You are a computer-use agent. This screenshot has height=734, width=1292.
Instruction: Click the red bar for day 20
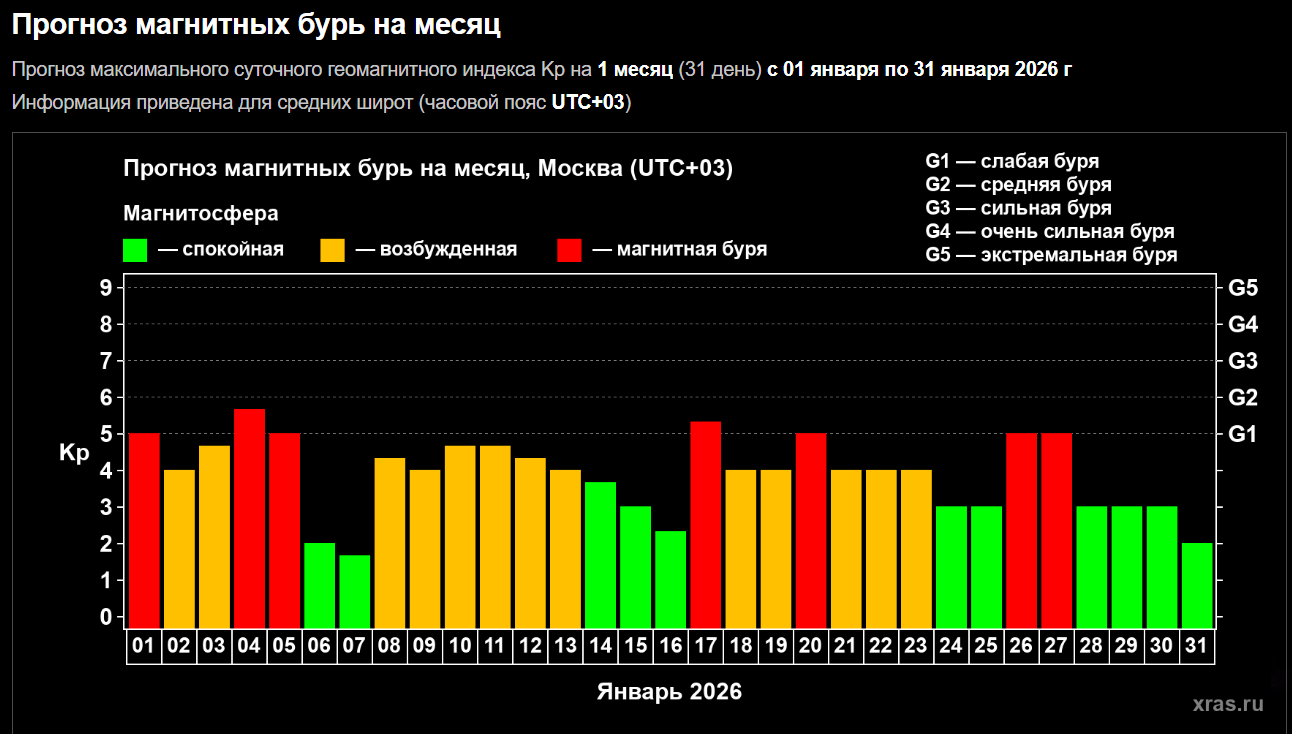pos(811,531)
